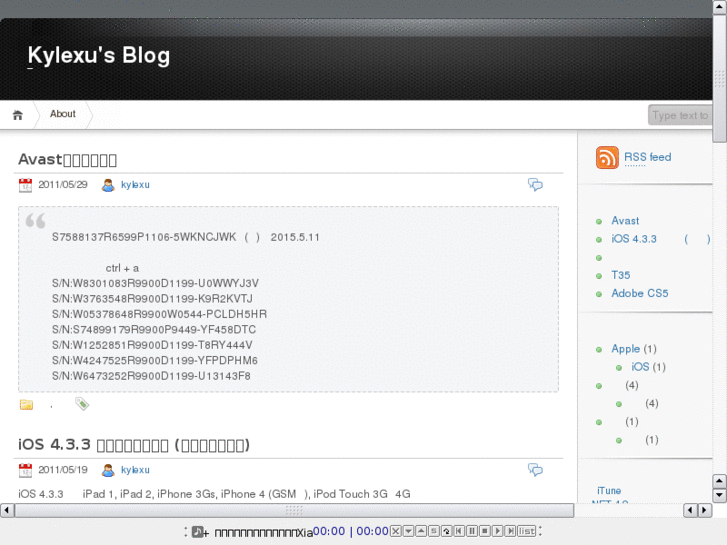Image resolution: width=727 pixels, height=545 pixels.
Task: Open the tag icon under the Avast post
Action: pos(82,404)
